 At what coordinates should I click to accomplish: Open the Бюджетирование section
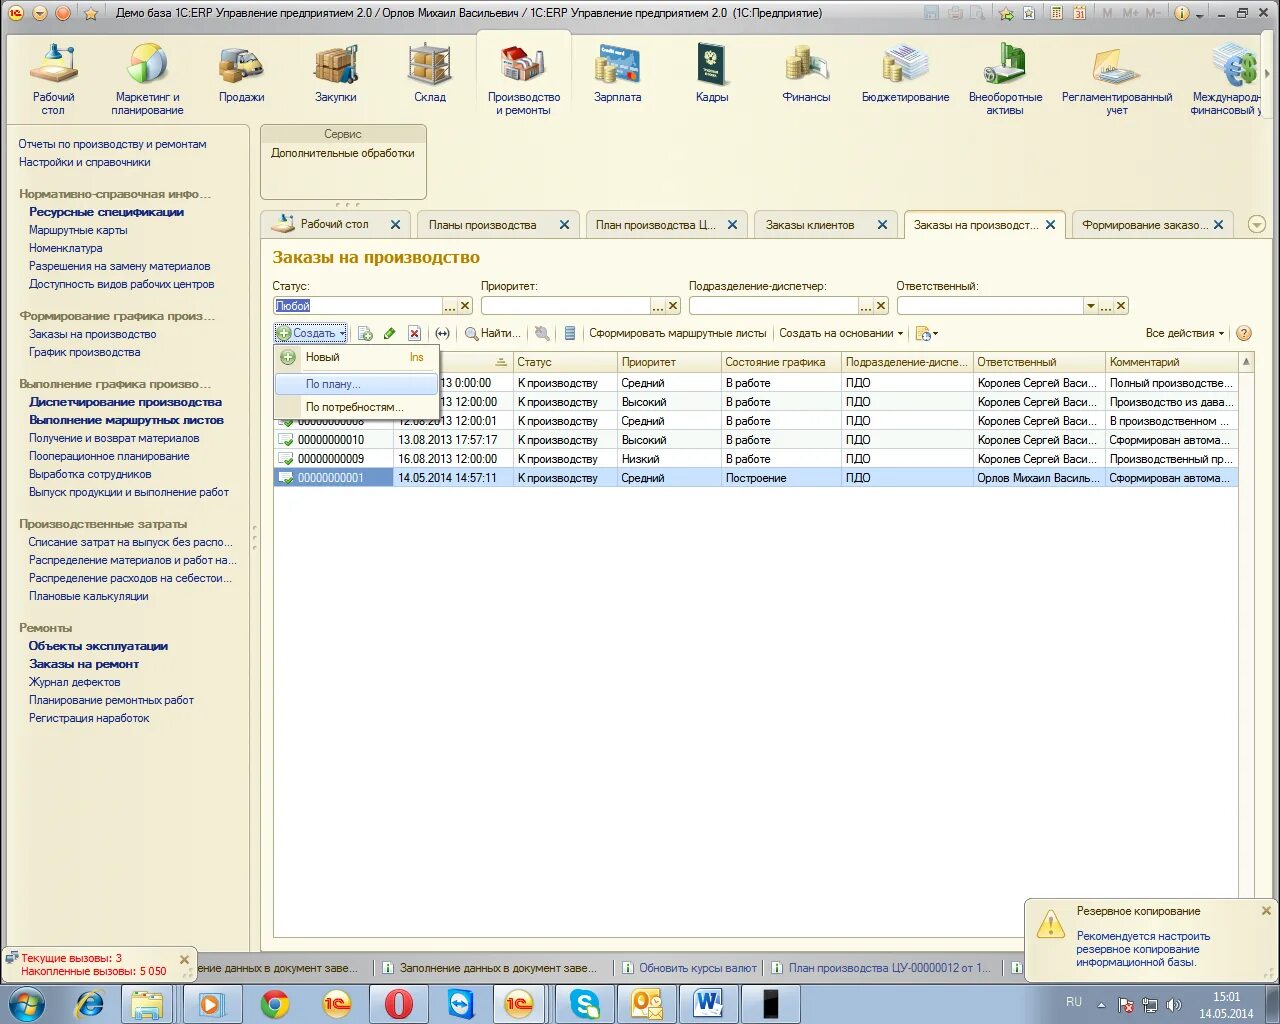905,74
